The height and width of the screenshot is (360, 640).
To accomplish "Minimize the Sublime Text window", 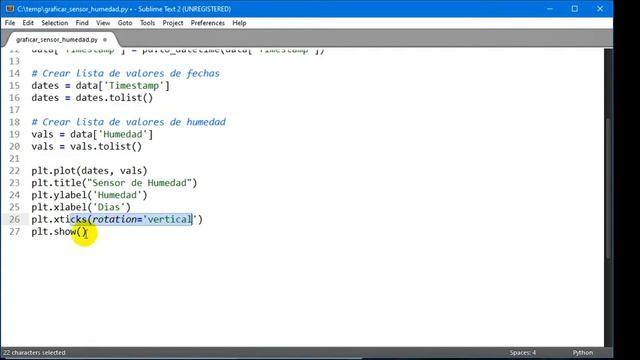I will tap(549, 9).
